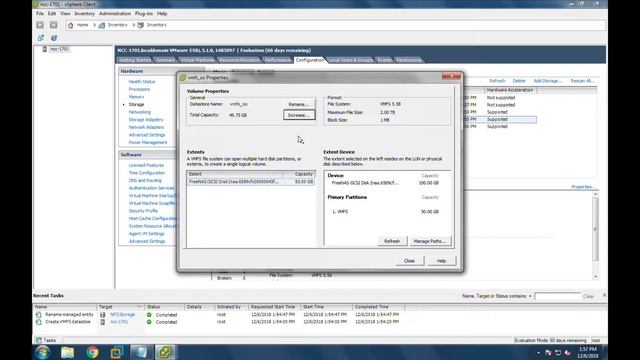The image size is (640, 360).
Task: Switch to the Events tab
Action: click(x=384, y=60)
